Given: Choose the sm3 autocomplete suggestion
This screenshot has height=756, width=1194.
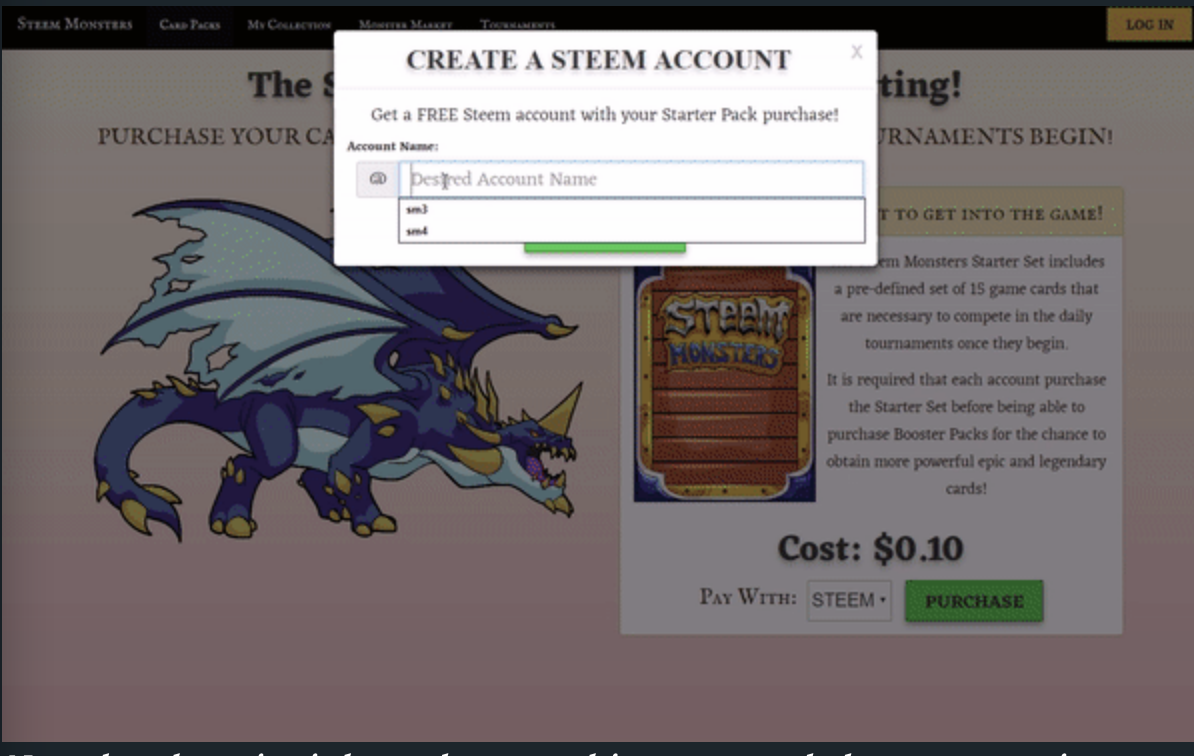Looking at the screenshot, I should pos(631,209).
